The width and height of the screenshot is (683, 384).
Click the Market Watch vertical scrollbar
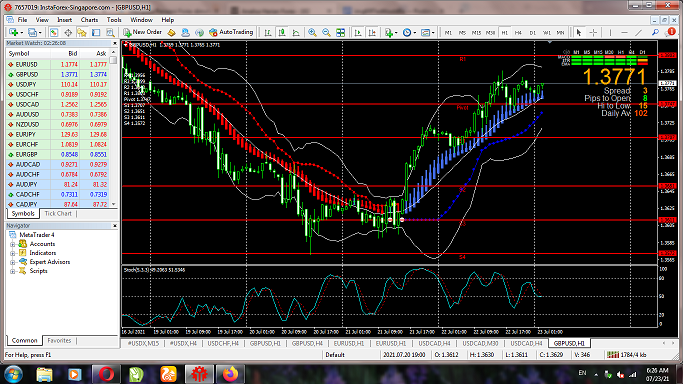pyautogui.click(x=114, y=129)
